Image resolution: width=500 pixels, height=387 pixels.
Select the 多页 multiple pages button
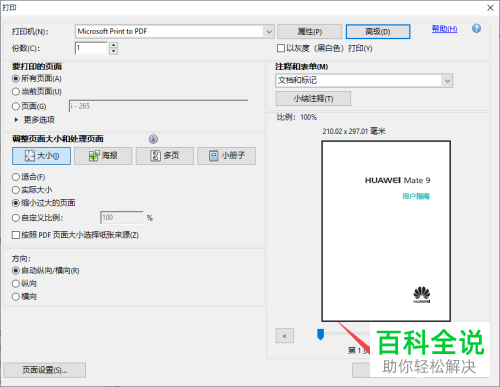[165, 156]
